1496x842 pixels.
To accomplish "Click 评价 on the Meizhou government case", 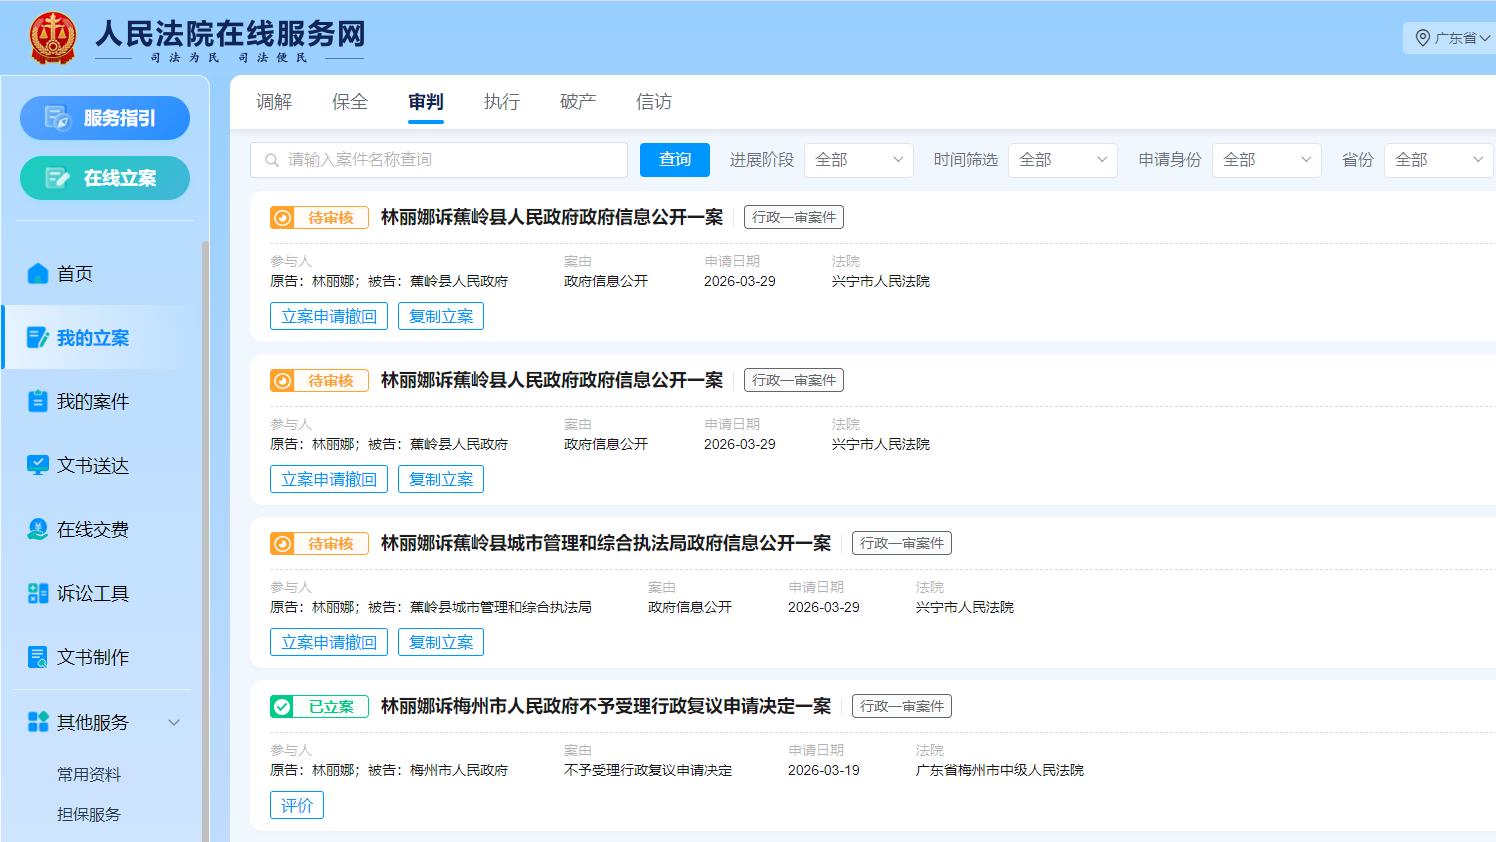I will point(297,805).
